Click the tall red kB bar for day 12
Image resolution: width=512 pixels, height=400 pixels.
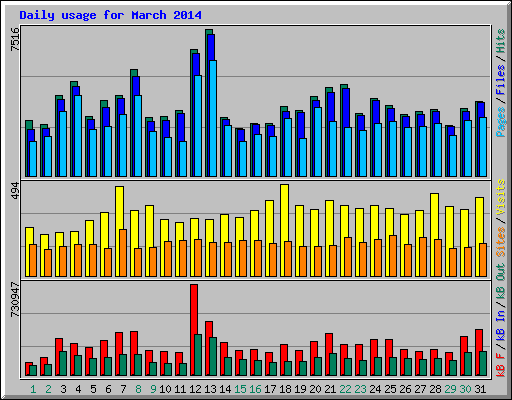(x=194, y=330)
